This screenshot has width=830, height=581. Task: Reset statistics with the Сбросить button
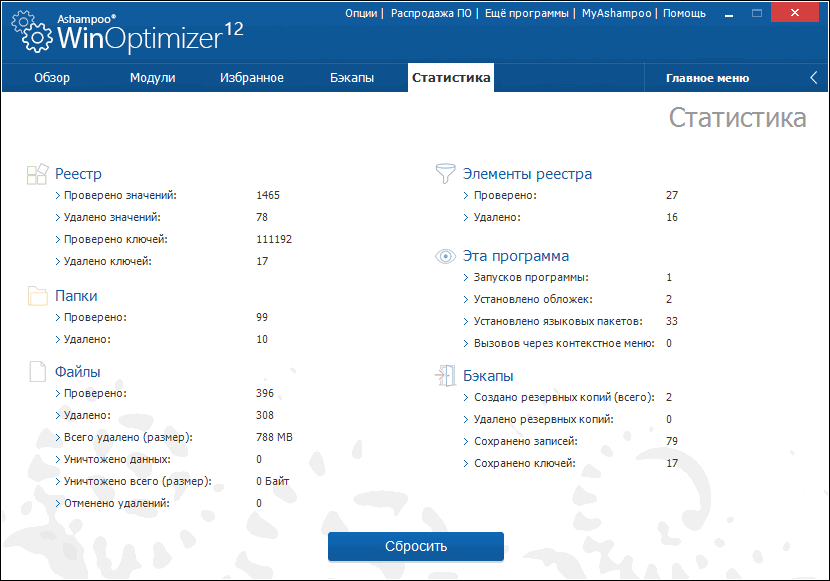(x=416, y=546)
